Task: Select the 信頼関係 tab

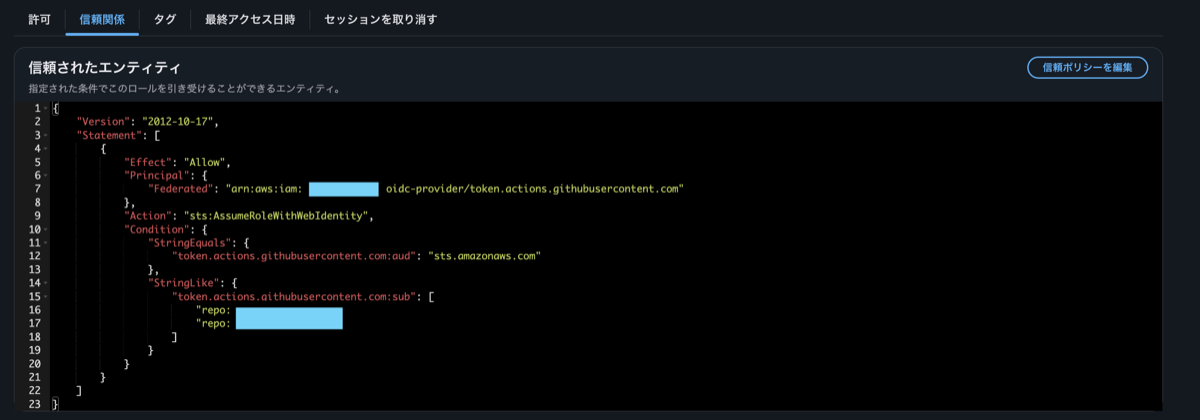Action: click(x=102, y=19)
